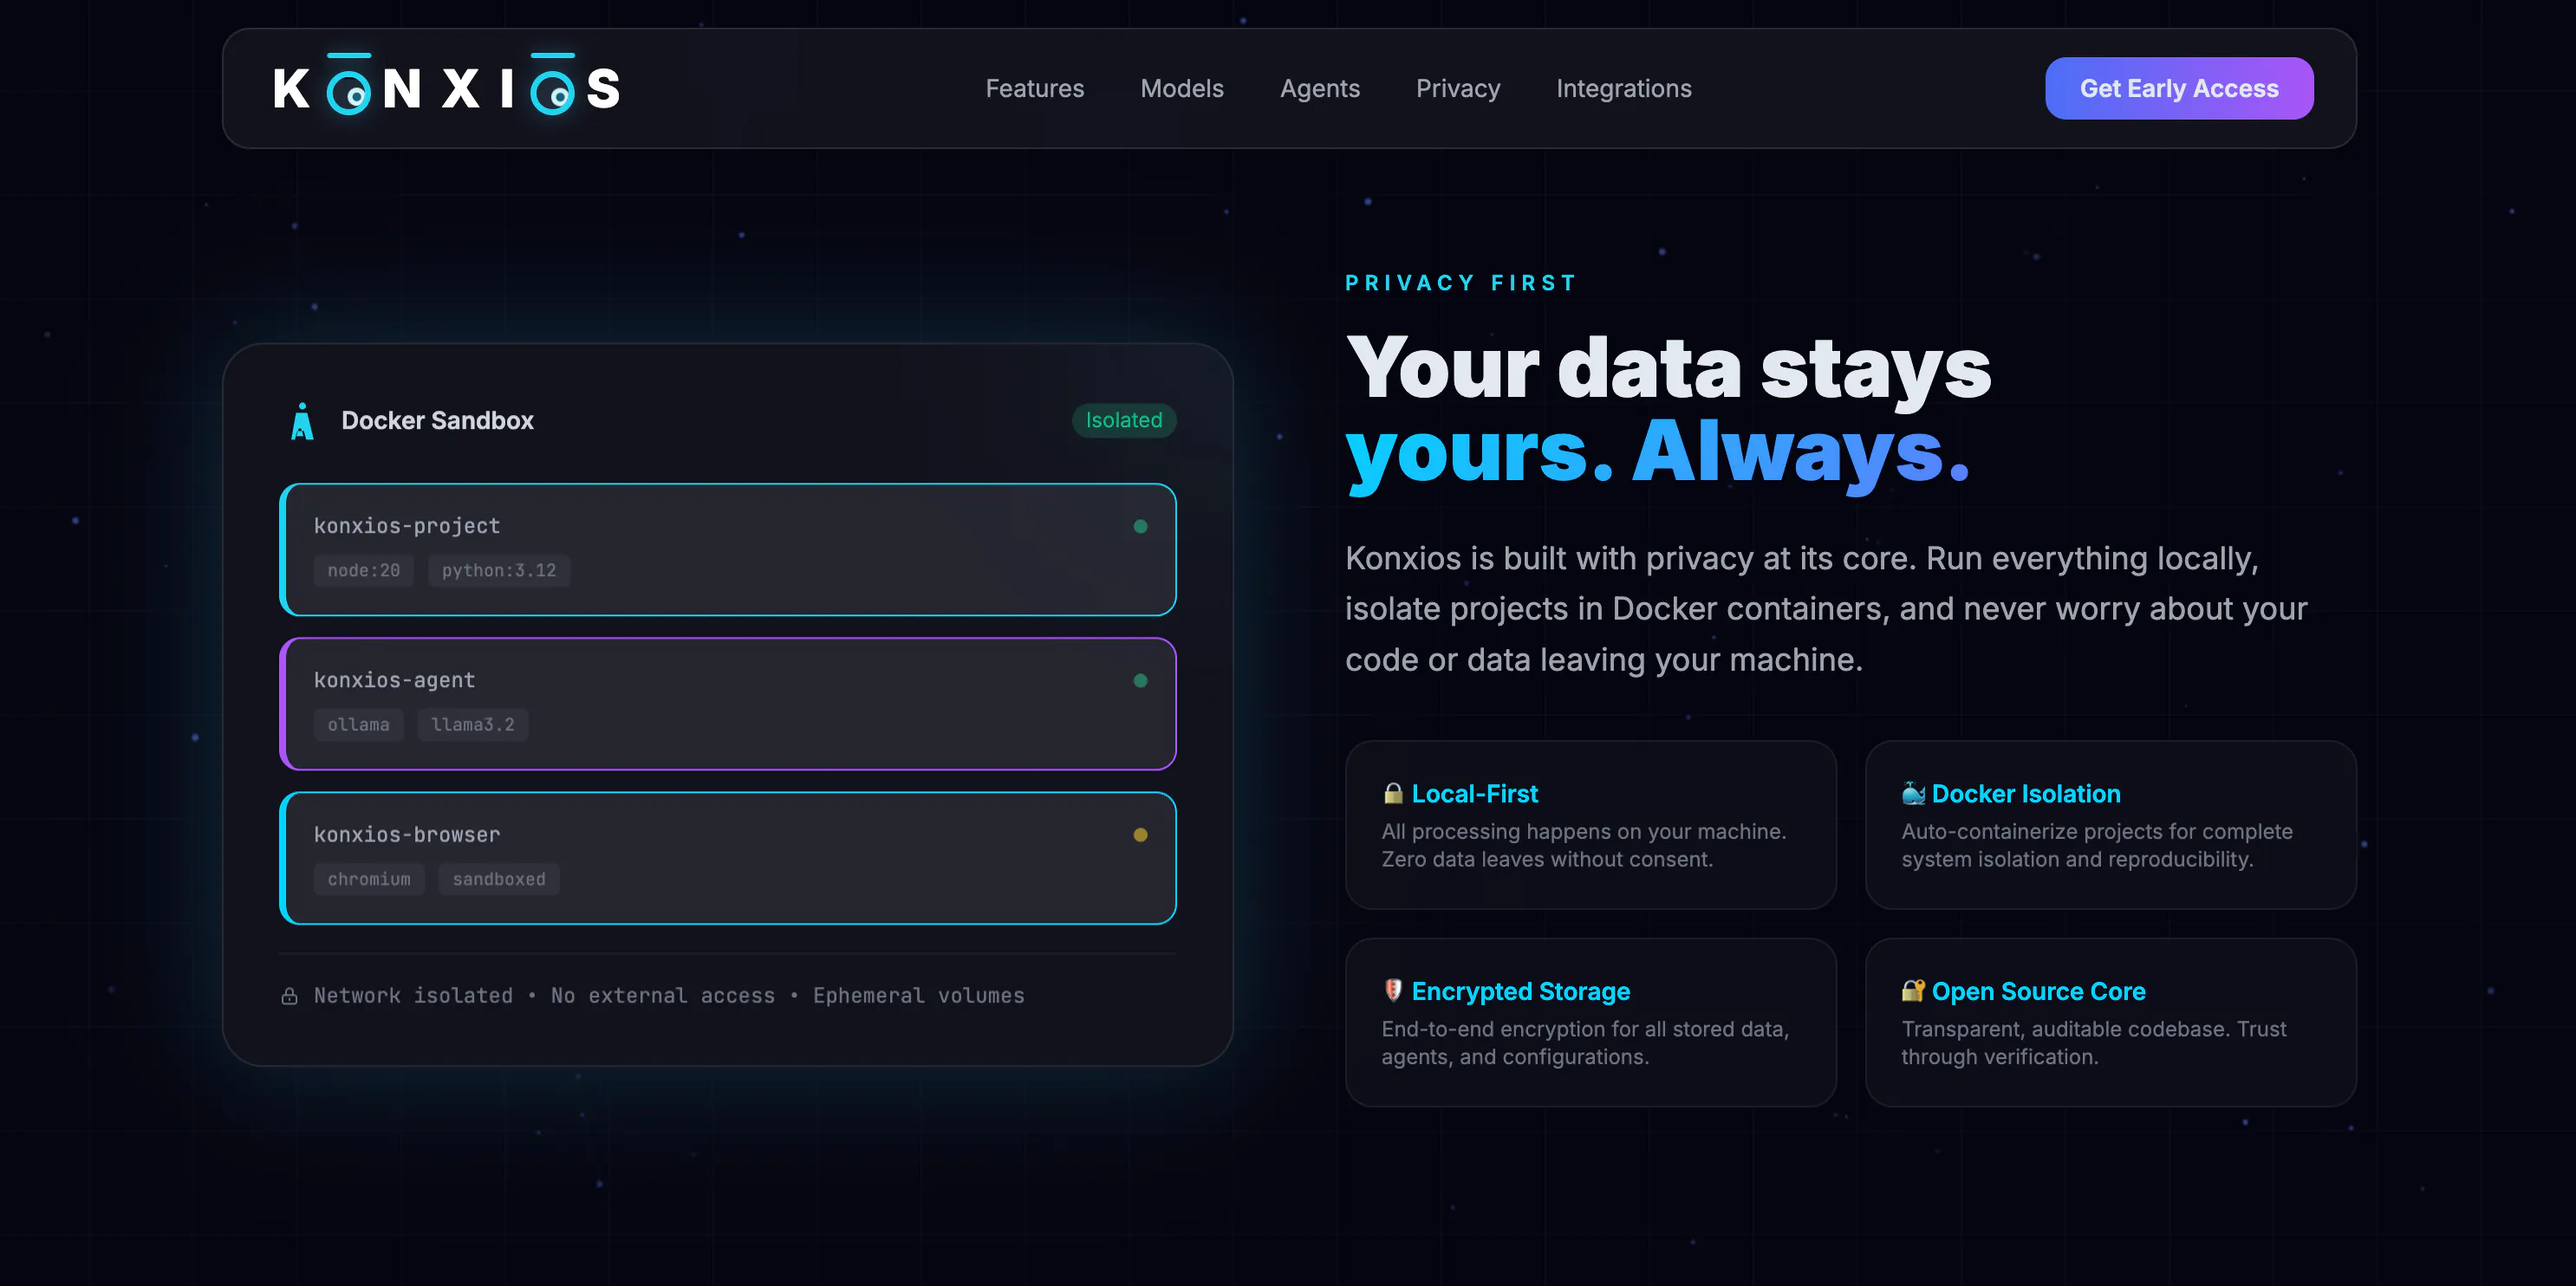2576x1286 pixels.
Task: Click the Docker Sandbox header icon
Action: click(x=302, y=421)
